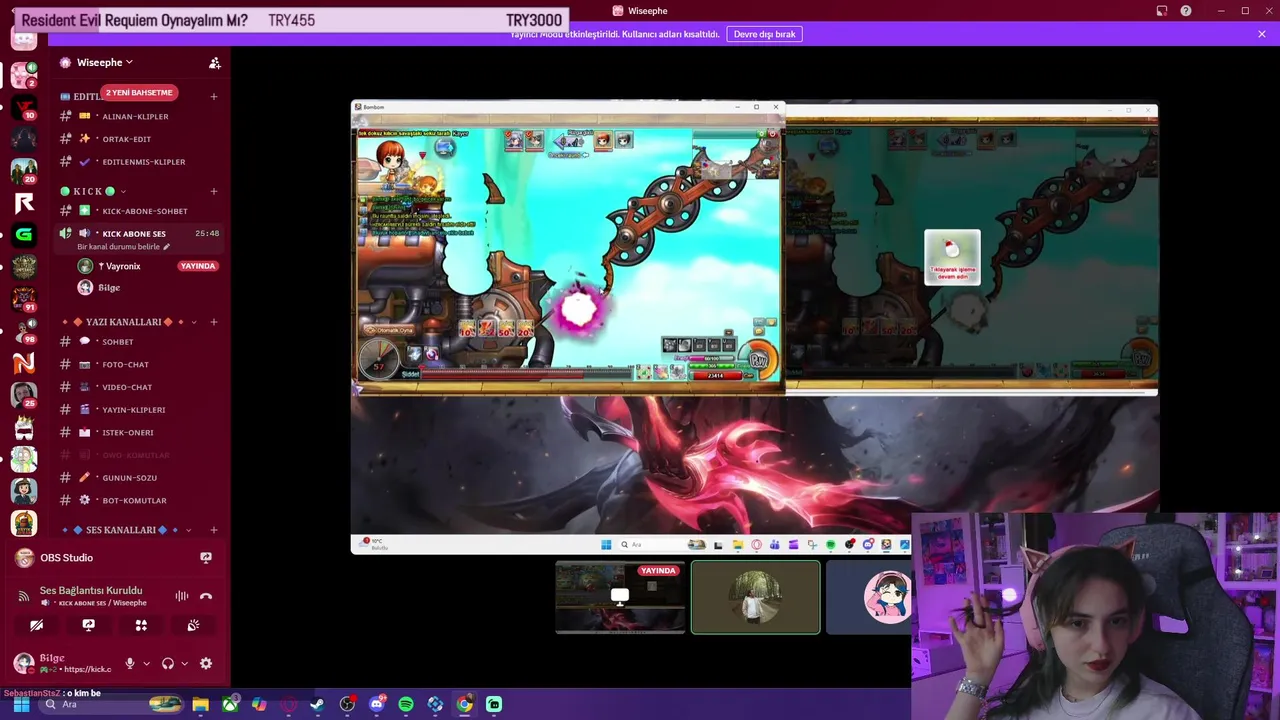Open Discord user settings gear
The height and width of the screenshot is (720, 1280).
click(x=206, y=663)
